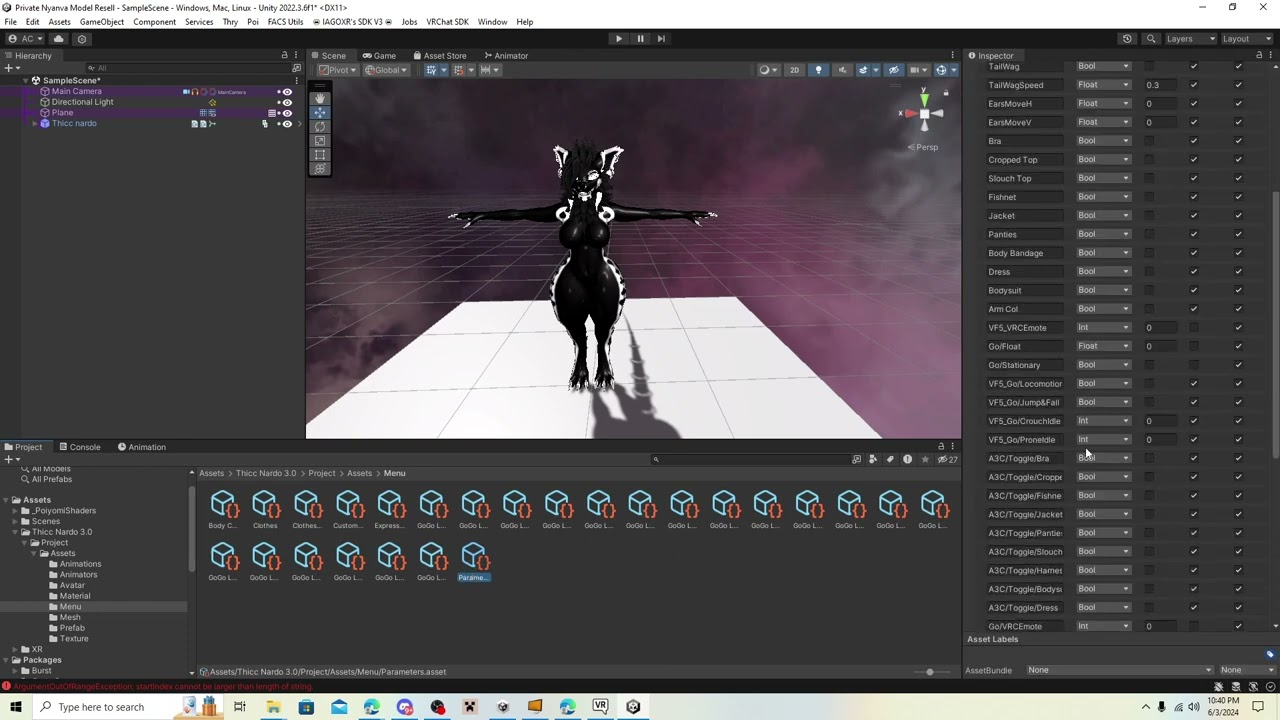Open the TailWagSpeed type dropdown

coord(1103,85)
